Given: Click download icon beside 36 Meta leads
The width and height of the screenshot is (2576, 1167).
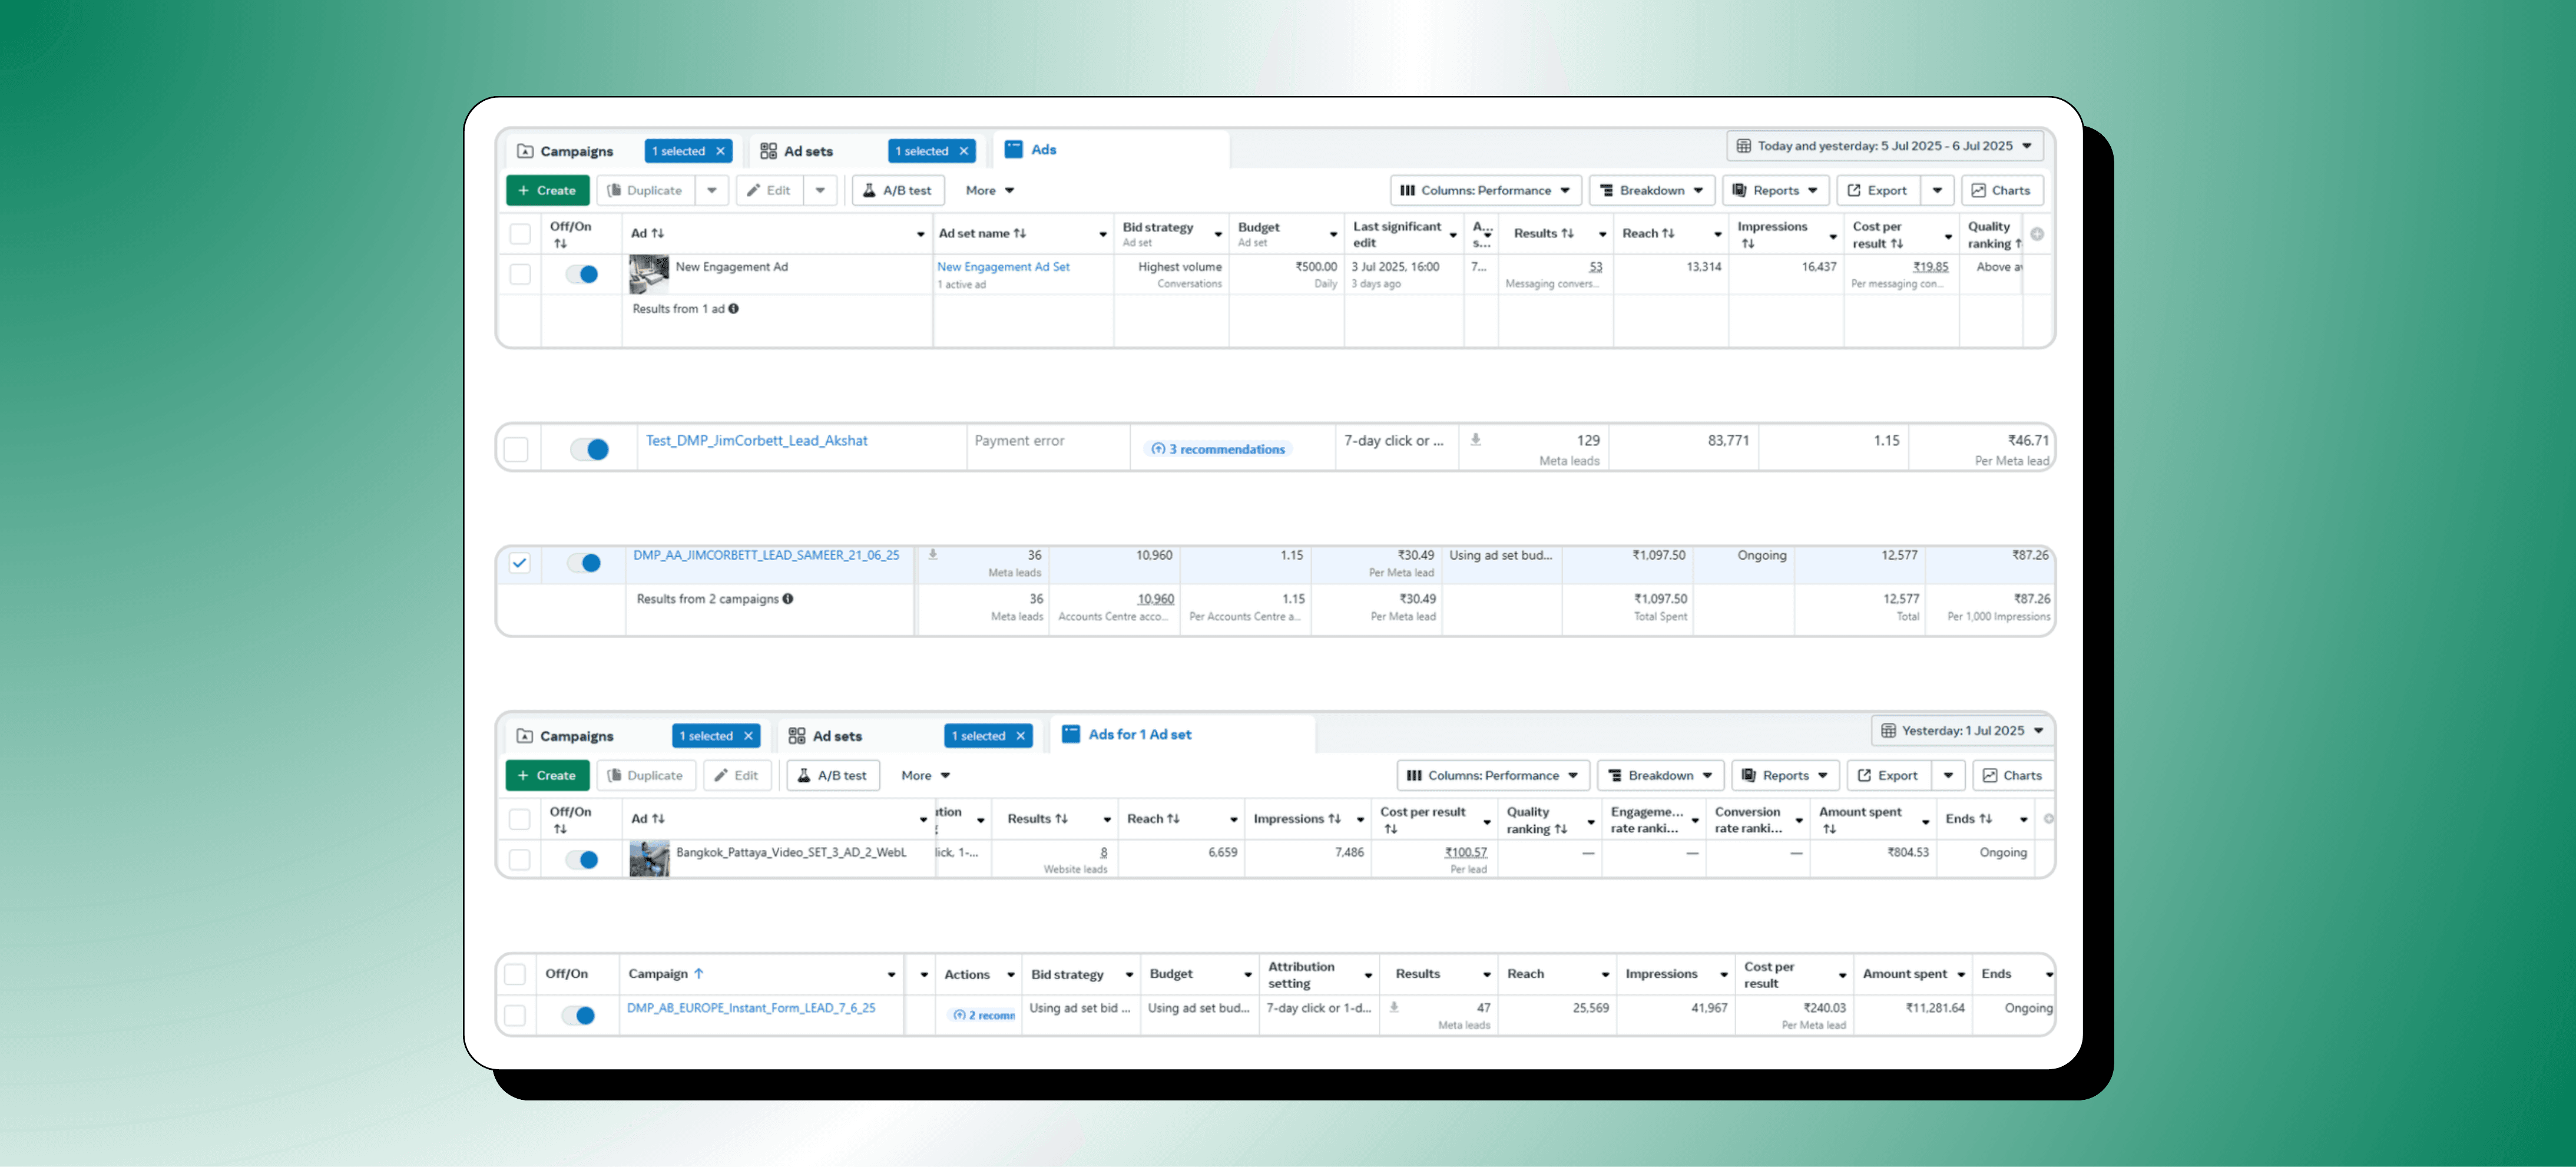Looking at the screenshot, I should tap(933, 555).
